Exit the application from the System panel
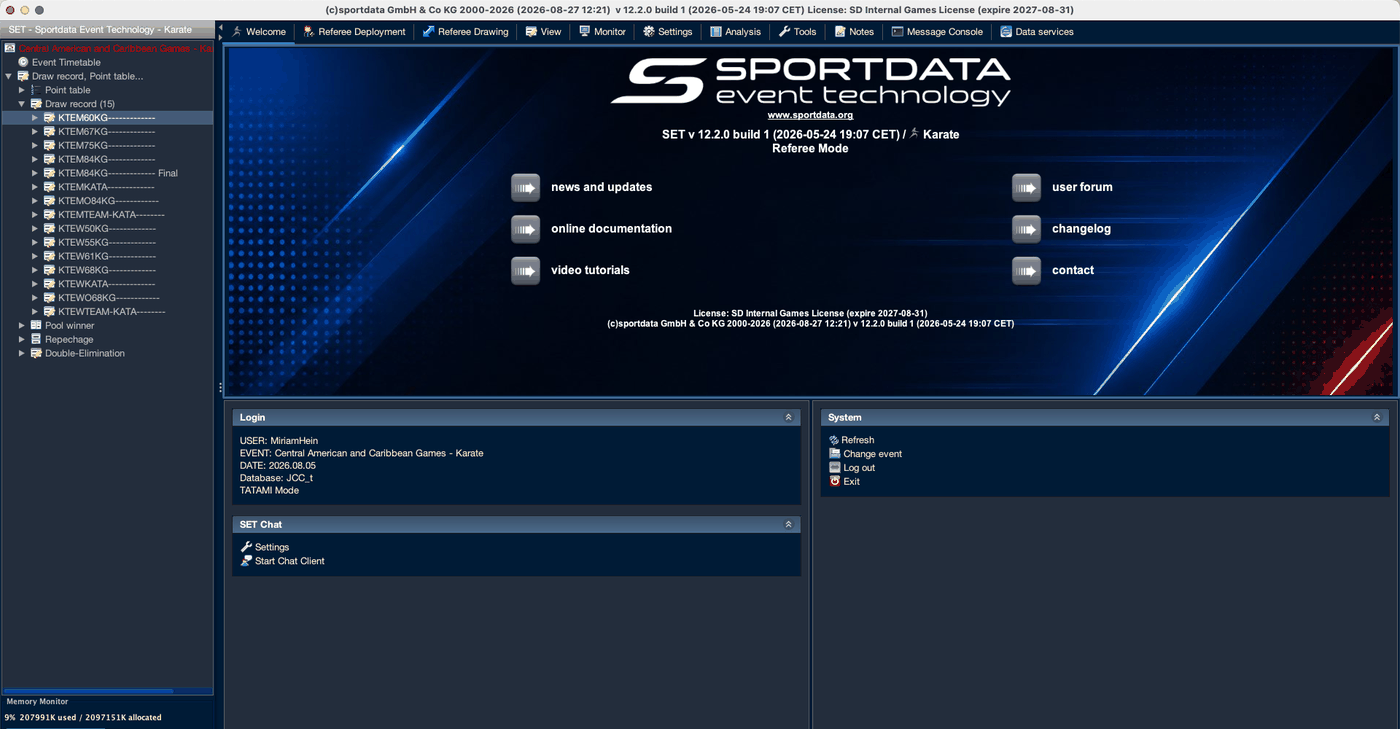 [844, 482]
